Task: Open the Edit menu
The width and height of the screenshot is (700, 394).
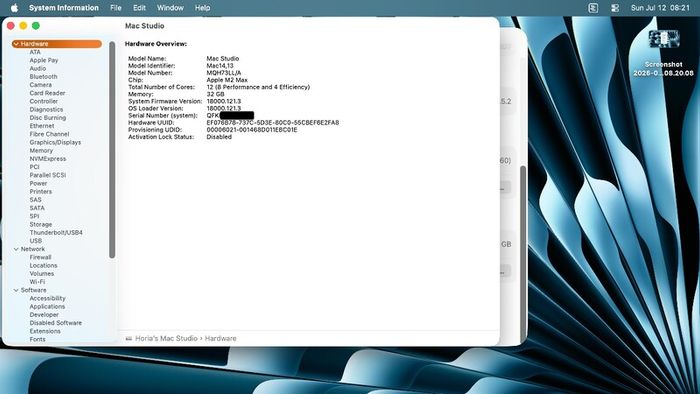Action: click(x=139, y=8)
